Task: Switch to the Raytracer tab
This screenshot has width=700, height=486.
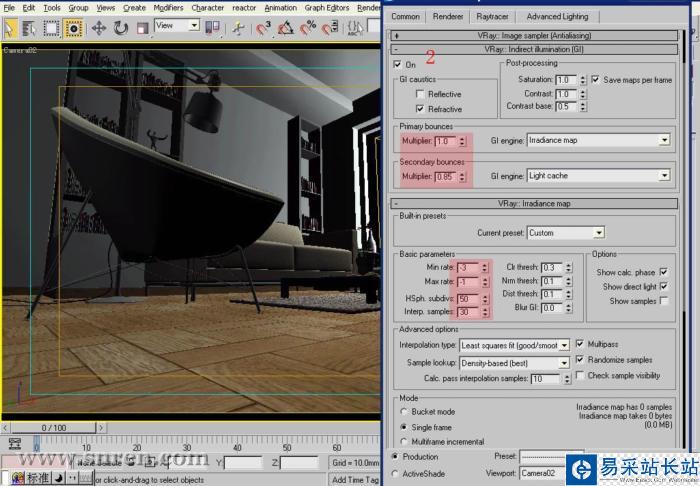Action: coord(492,17)
